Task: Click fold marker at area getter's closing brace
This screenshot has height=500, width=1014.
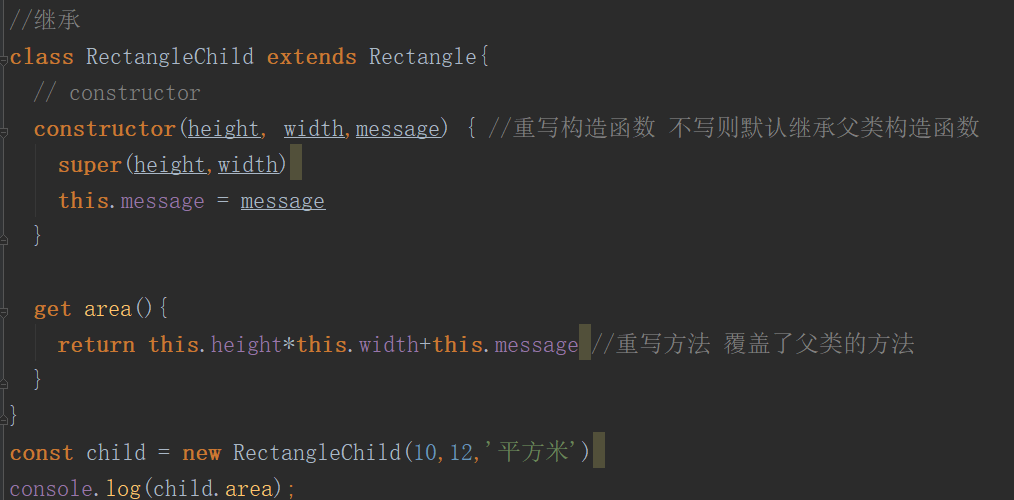Action: [5, 381]
